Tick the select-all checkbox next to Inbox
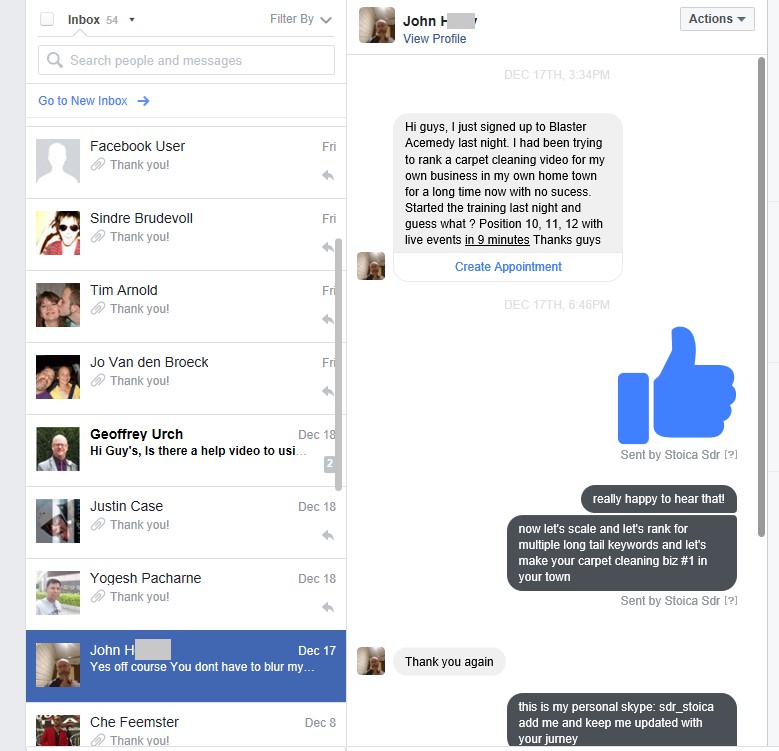Screen dimensions: 779x751 point(47,19)
